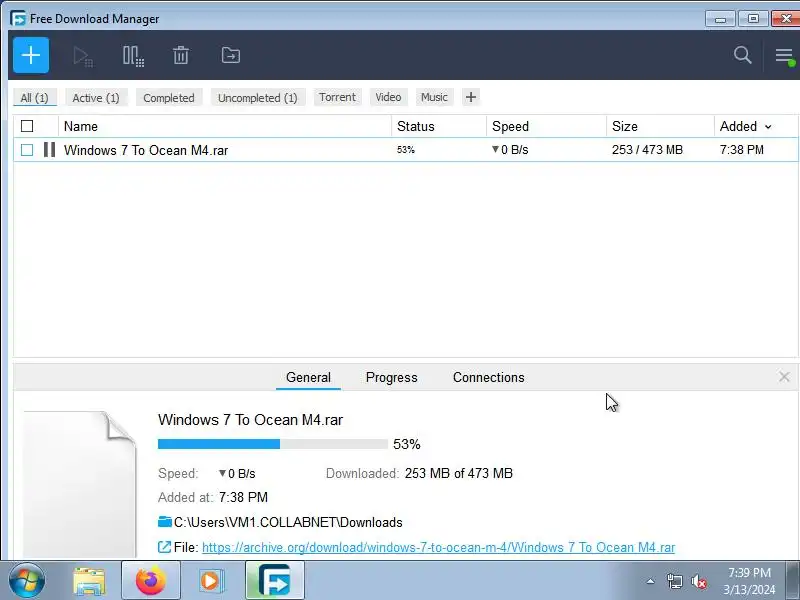Viewport: 800px width, 600px height.
Task: Click the Added at 7:38 PM text
Action: click(213, 497)
